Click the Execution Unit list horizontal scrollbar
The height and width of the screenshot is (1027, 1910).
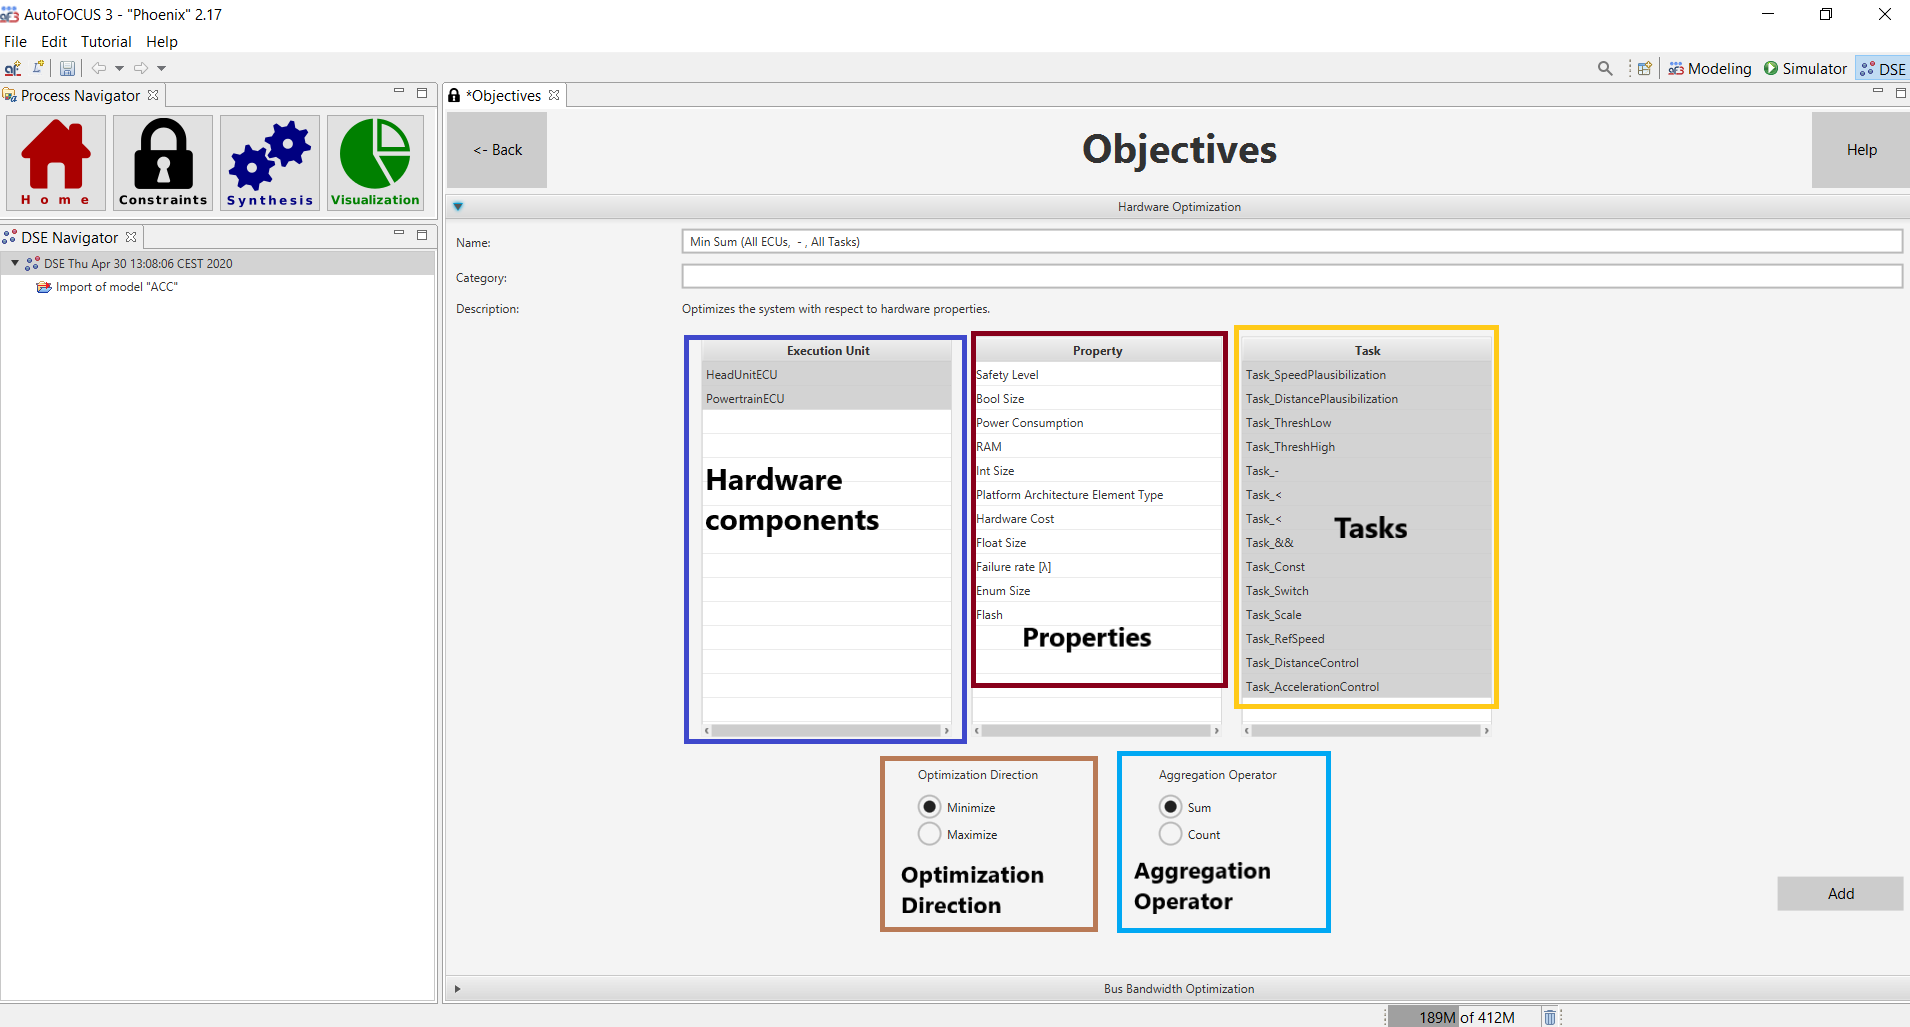(826, 731)
